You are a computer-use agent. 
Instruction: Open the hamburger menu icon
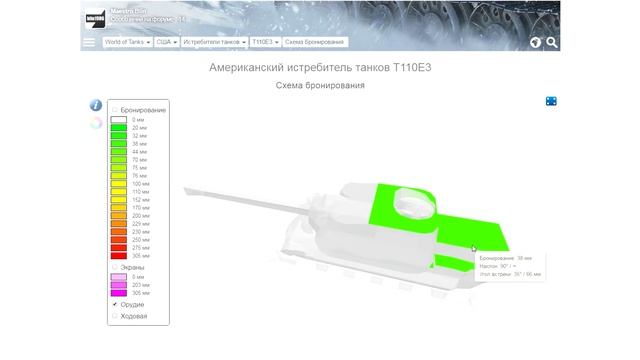[89, 42]
